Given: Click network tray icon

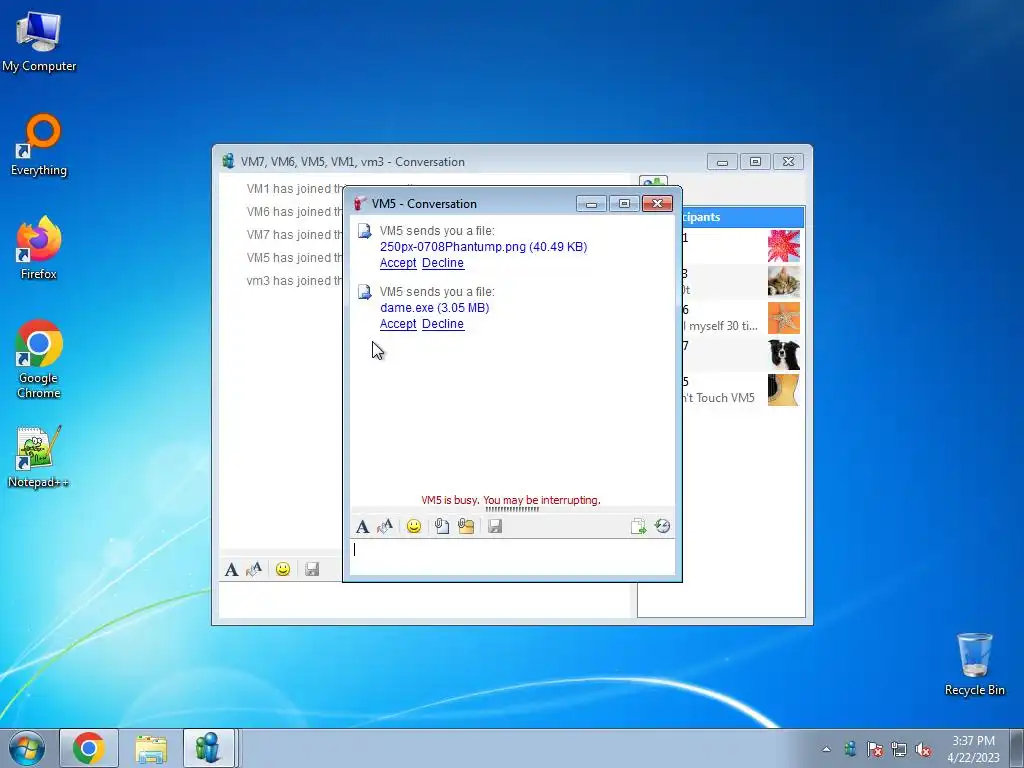Looking at the screenshot, I should [899, 749].
